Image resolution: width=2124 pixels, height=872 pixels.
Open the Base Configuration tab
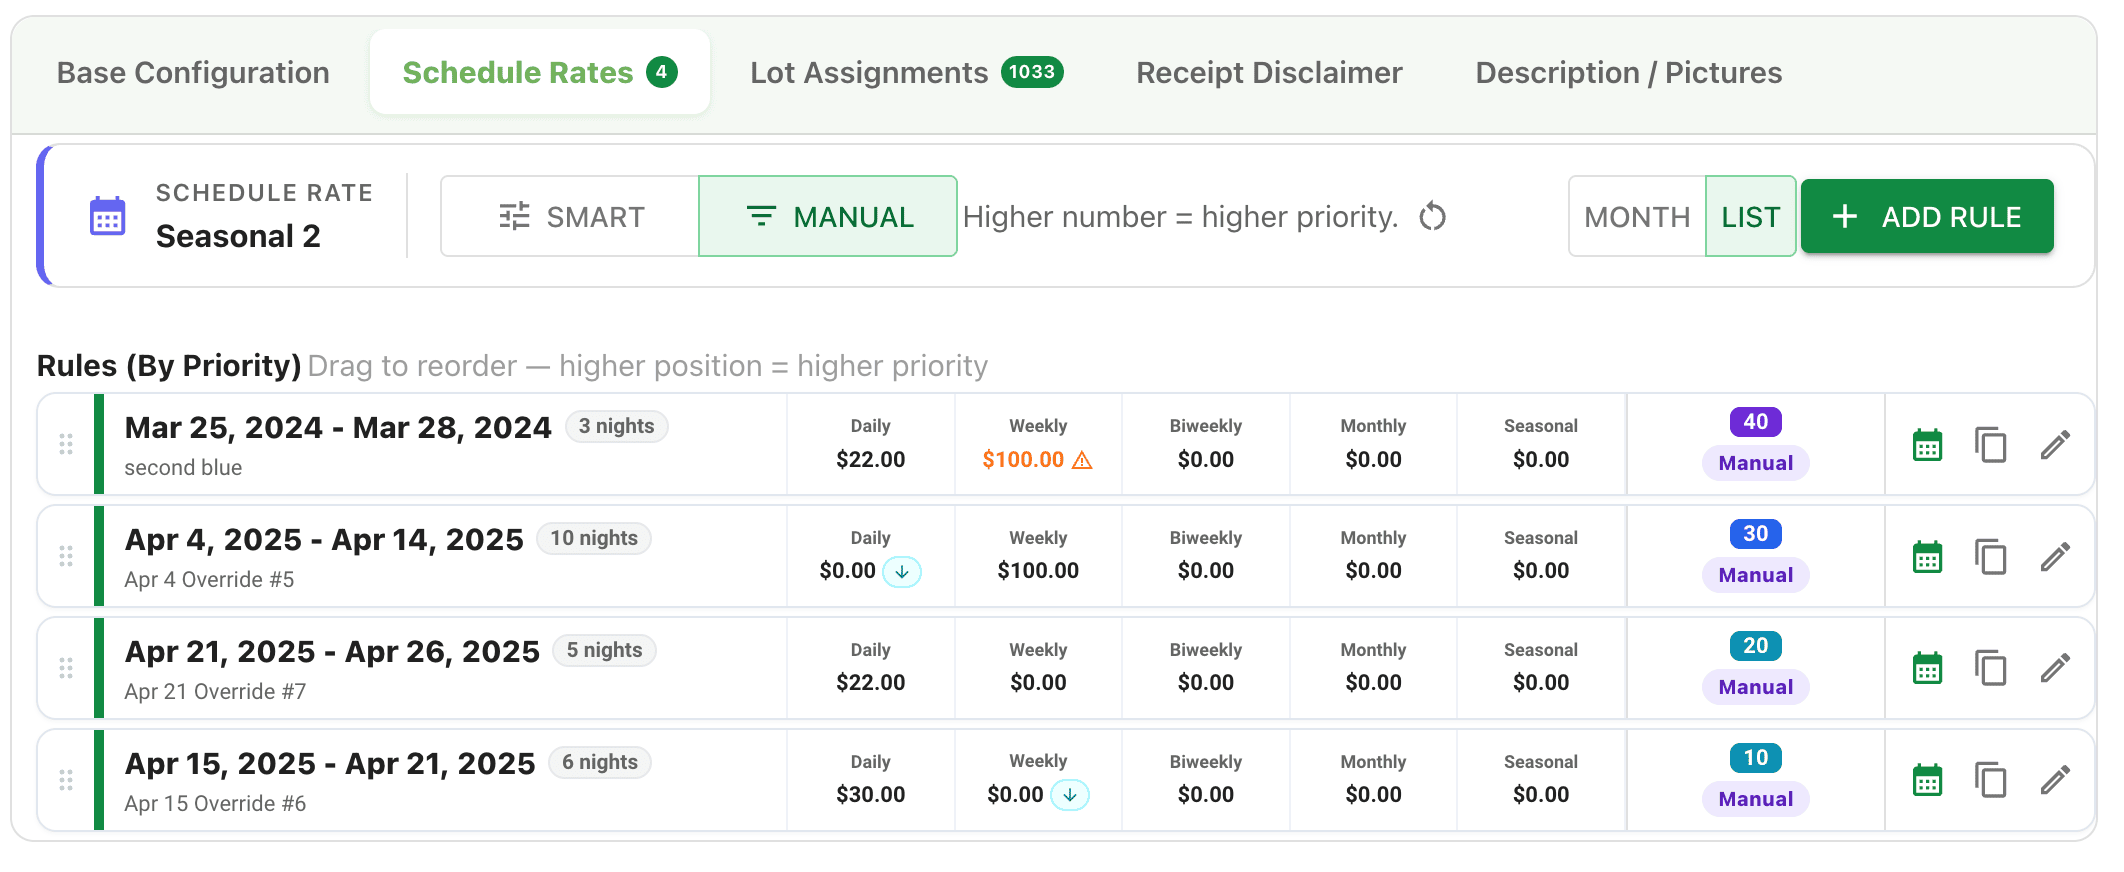pyautogui.click(x=193, y=72)
